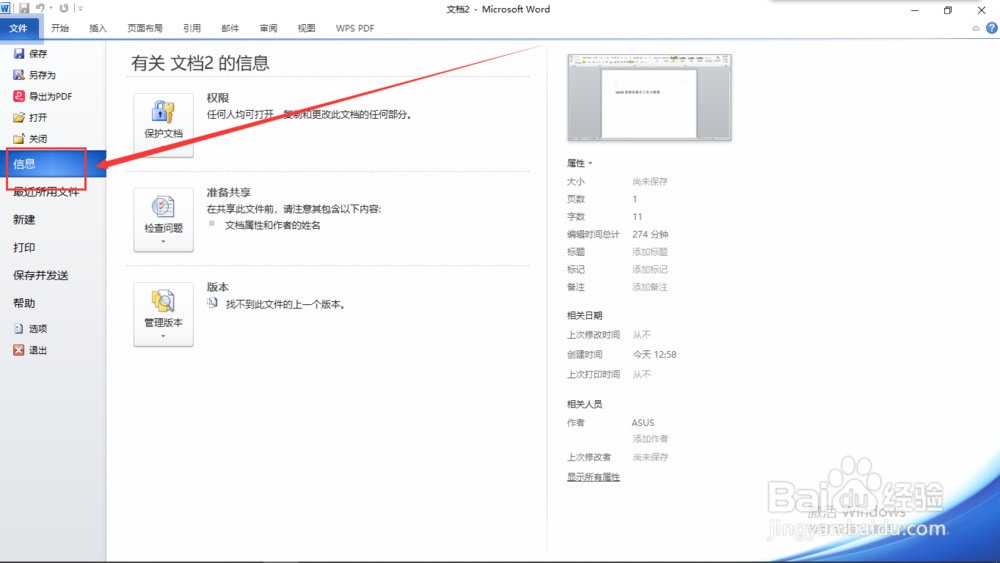Screen dimensions: 1000x563
Task: Click the Word application icon in title bar
Action: [x=5, y=8]
